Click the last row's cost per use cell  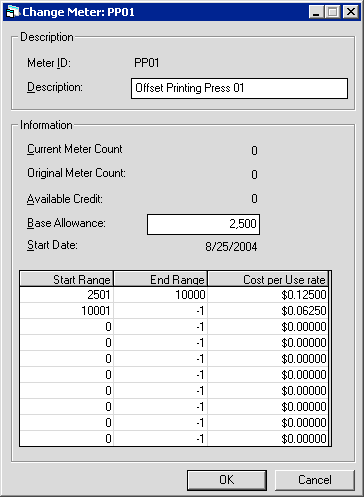[x=268, y=439]
